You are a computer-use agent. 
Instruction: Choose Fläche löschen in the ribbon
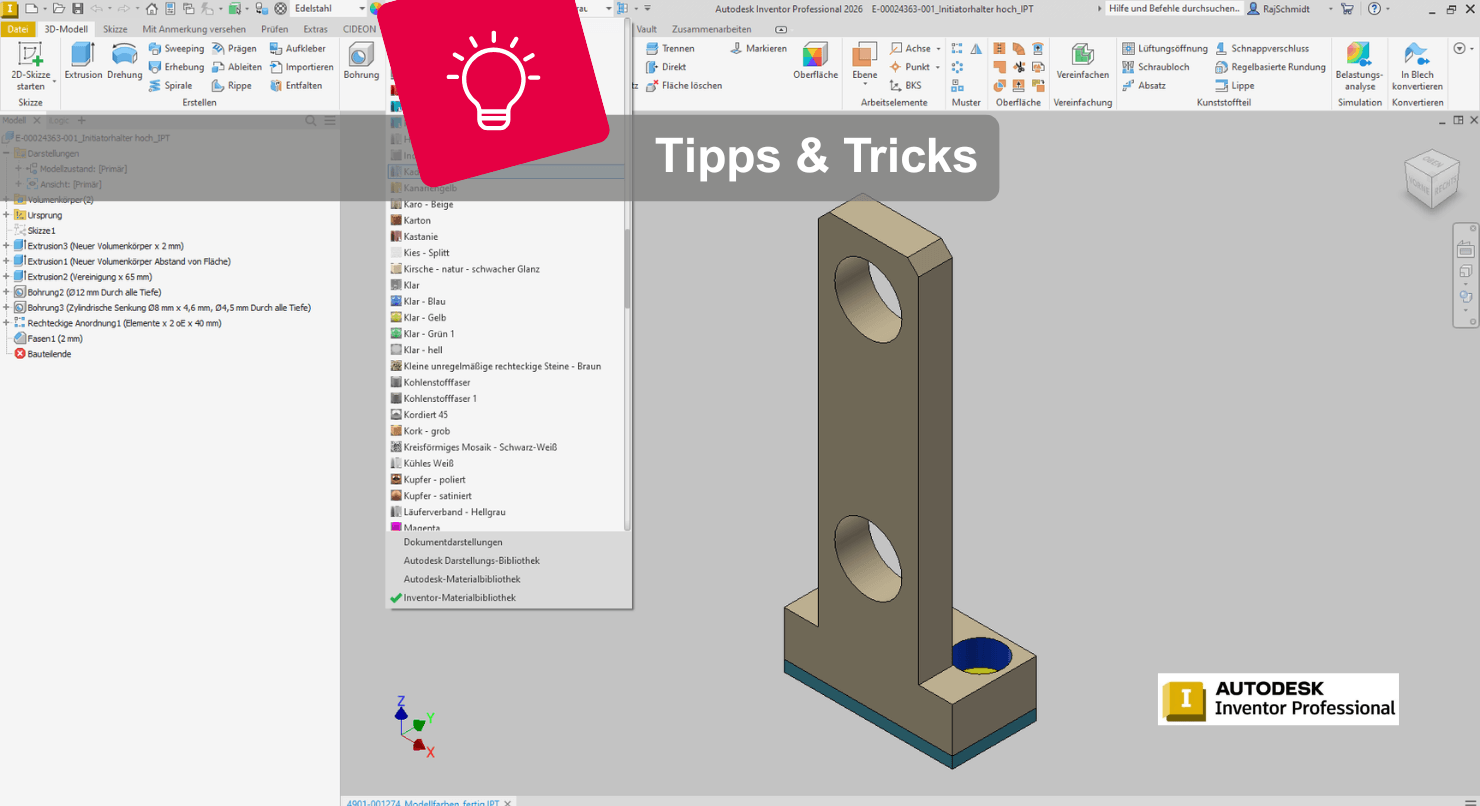[x=684, y=86]
